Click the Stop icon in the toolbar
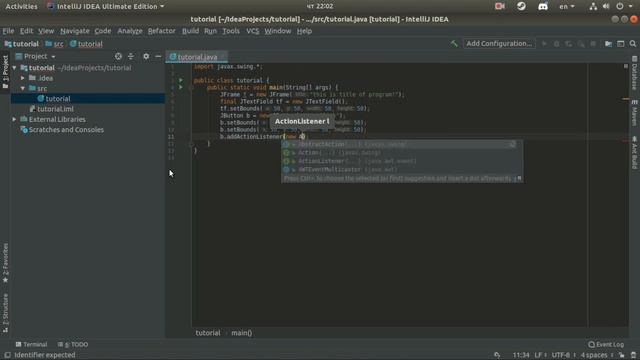Image resolution: width=640 pixels, height=360 pixels. point(593,44)
